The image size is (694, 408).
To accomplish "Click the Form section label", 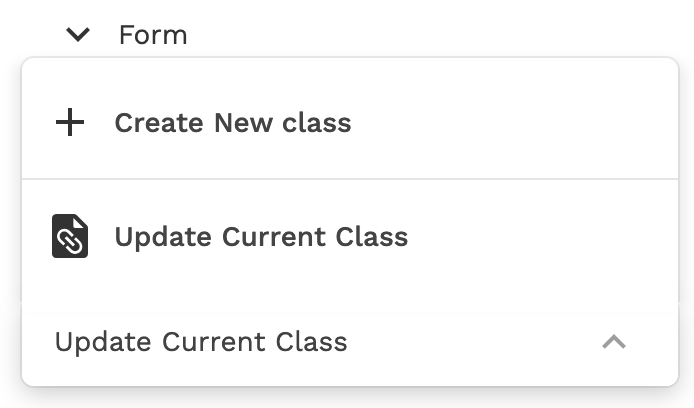I will tap(153, 35).
